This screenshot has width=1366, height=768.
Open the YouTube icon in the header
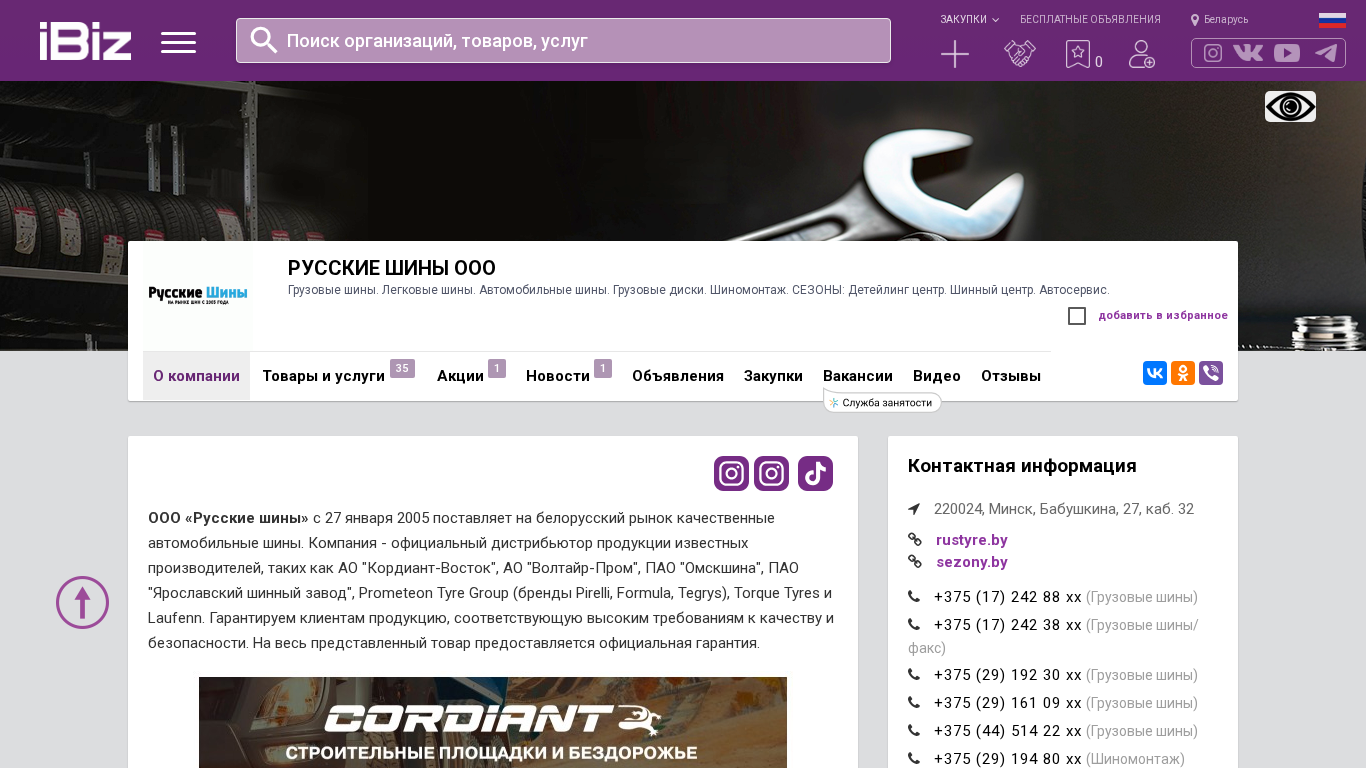point(1287,53)
